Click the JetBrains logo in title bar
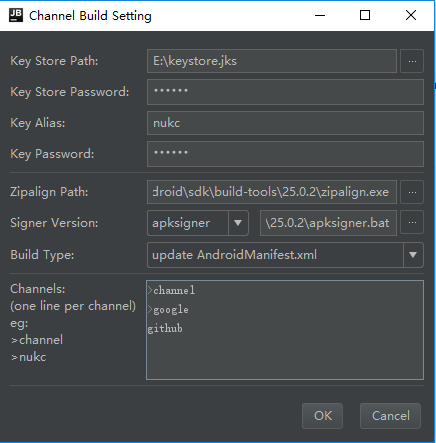436x443 pixels. [16, 15]
